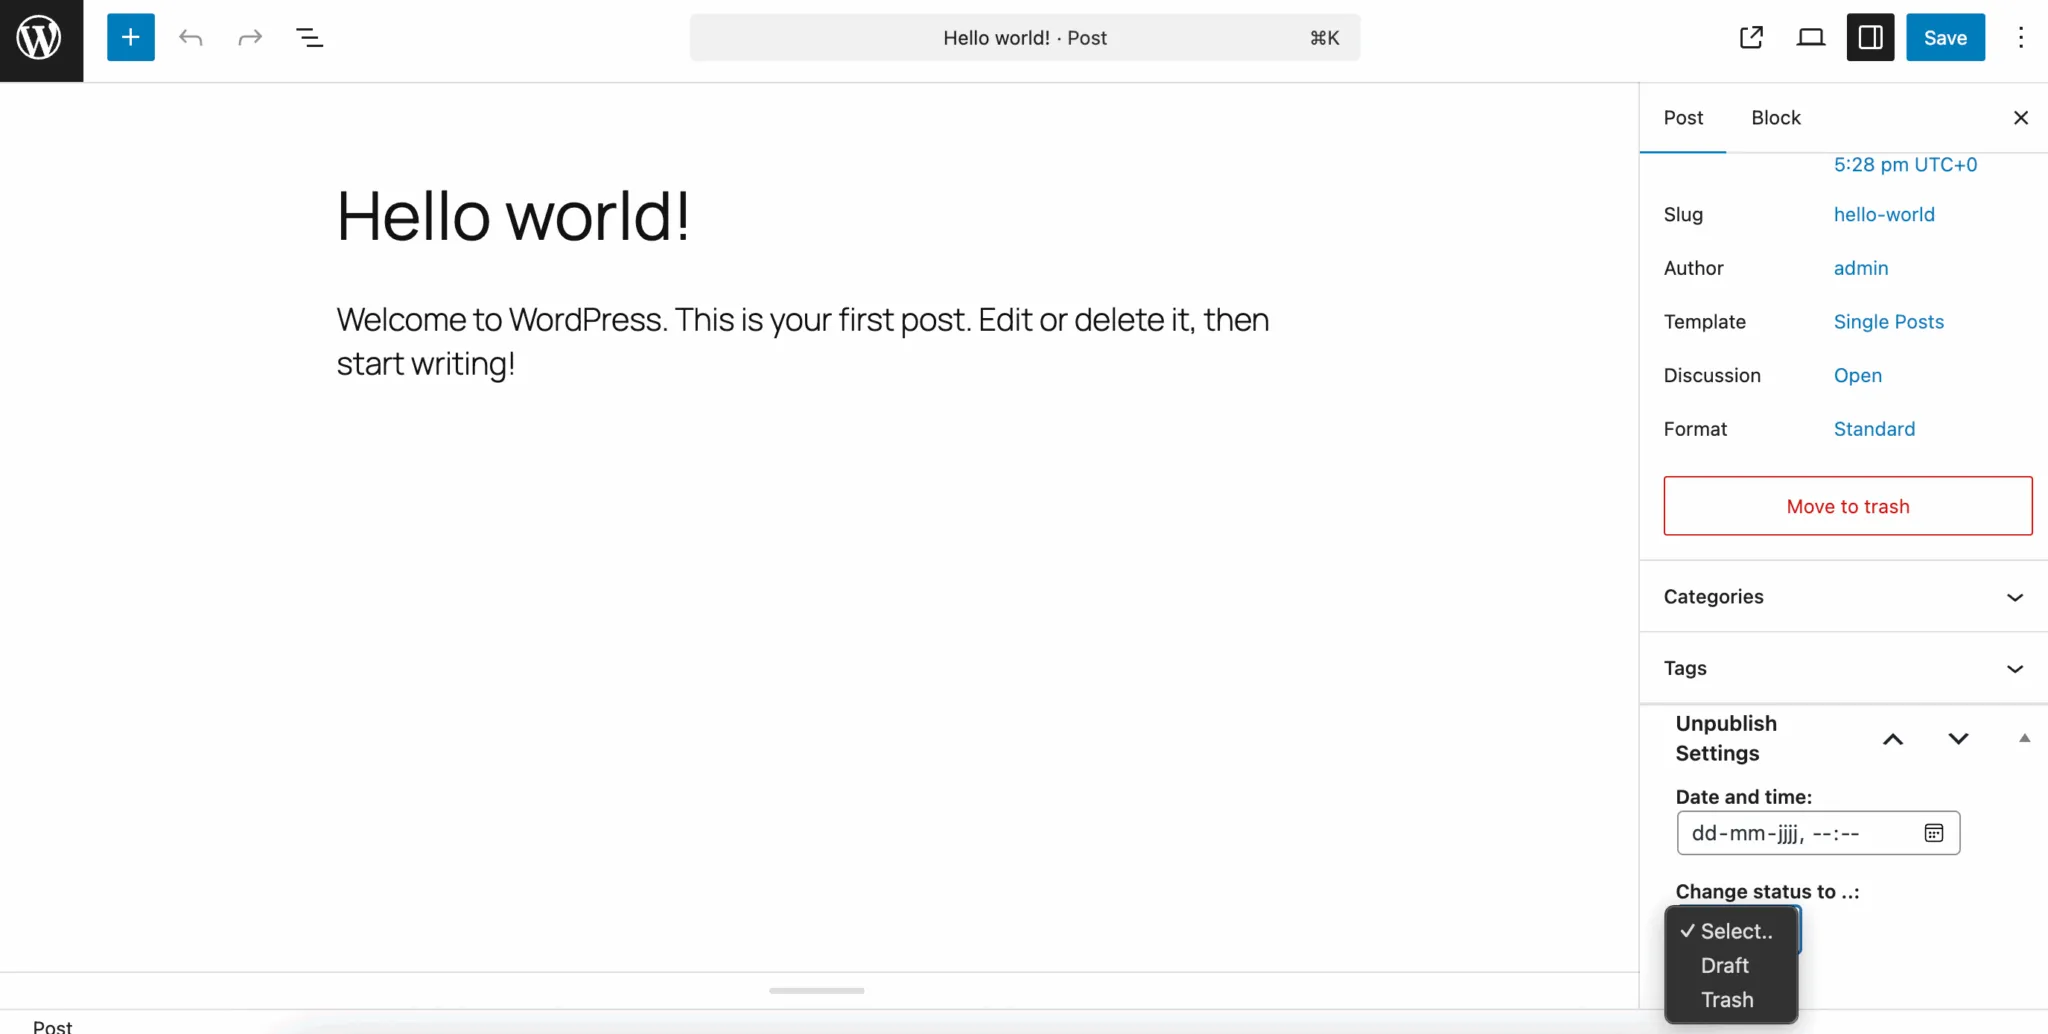This screenshot has width=2048, height=1034.
Task: Switch to the Block tab
Action: 1775,118
